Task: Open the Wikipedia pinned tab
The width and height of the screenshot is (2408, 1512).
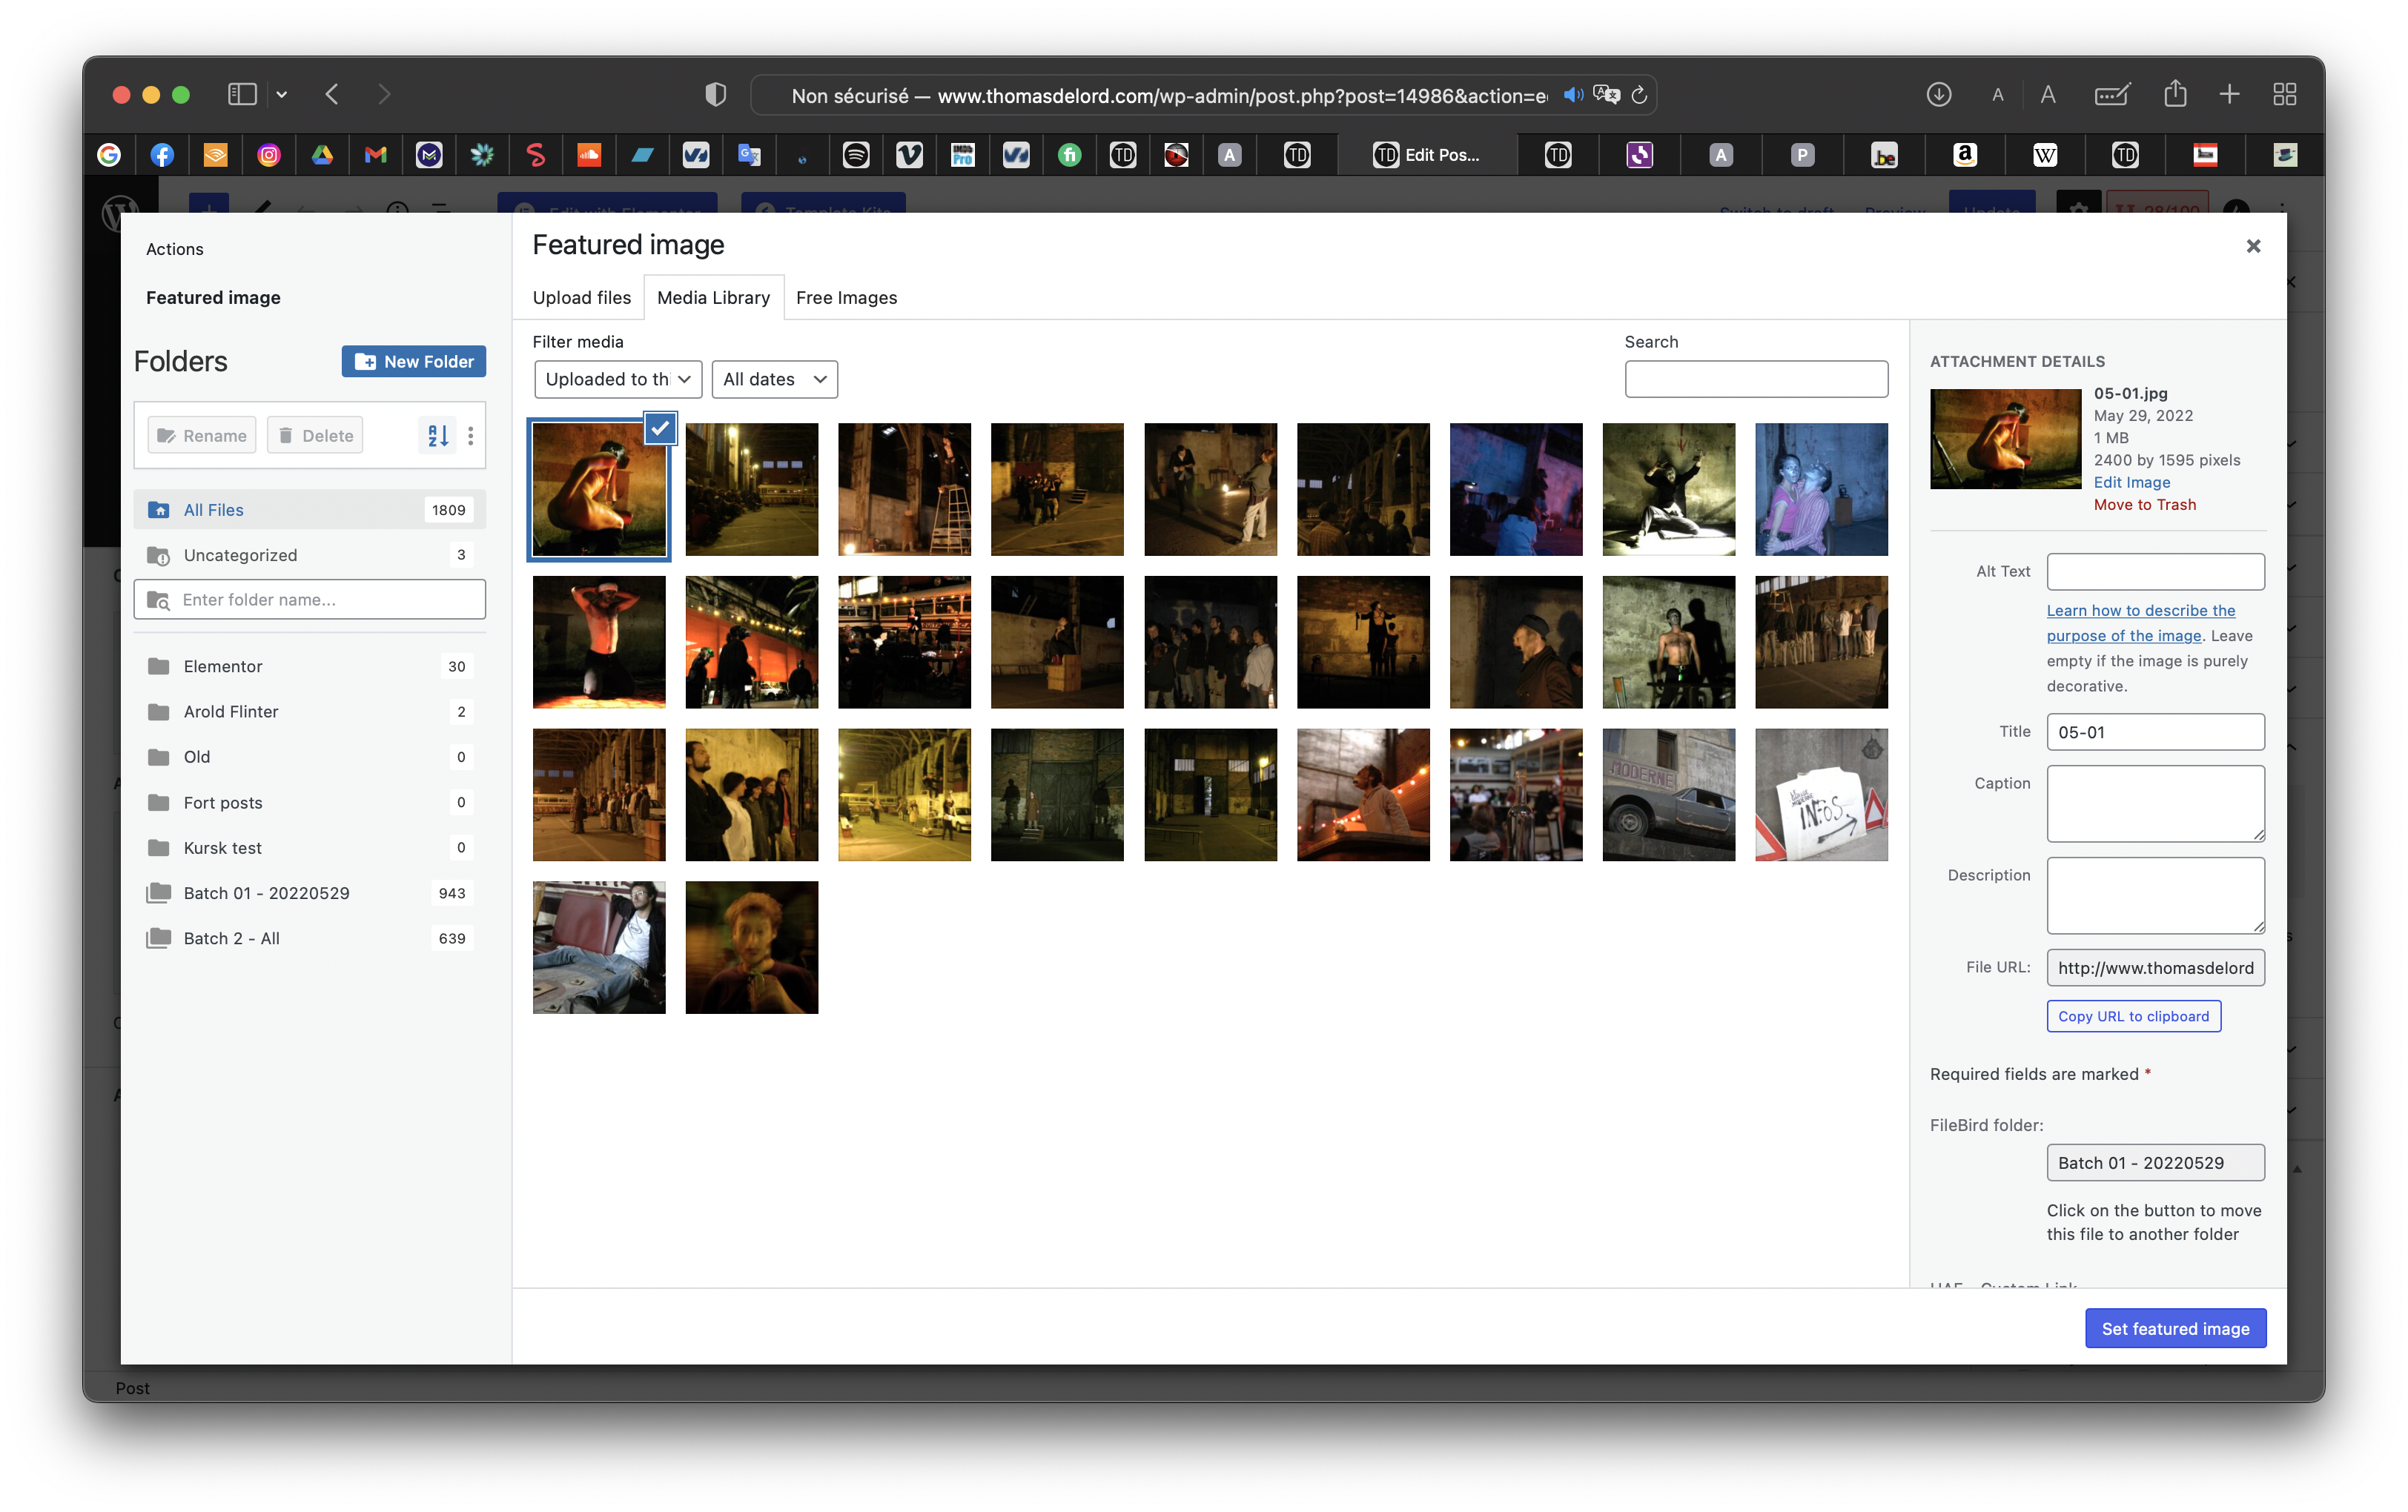Action: [x=2045, y=155]
